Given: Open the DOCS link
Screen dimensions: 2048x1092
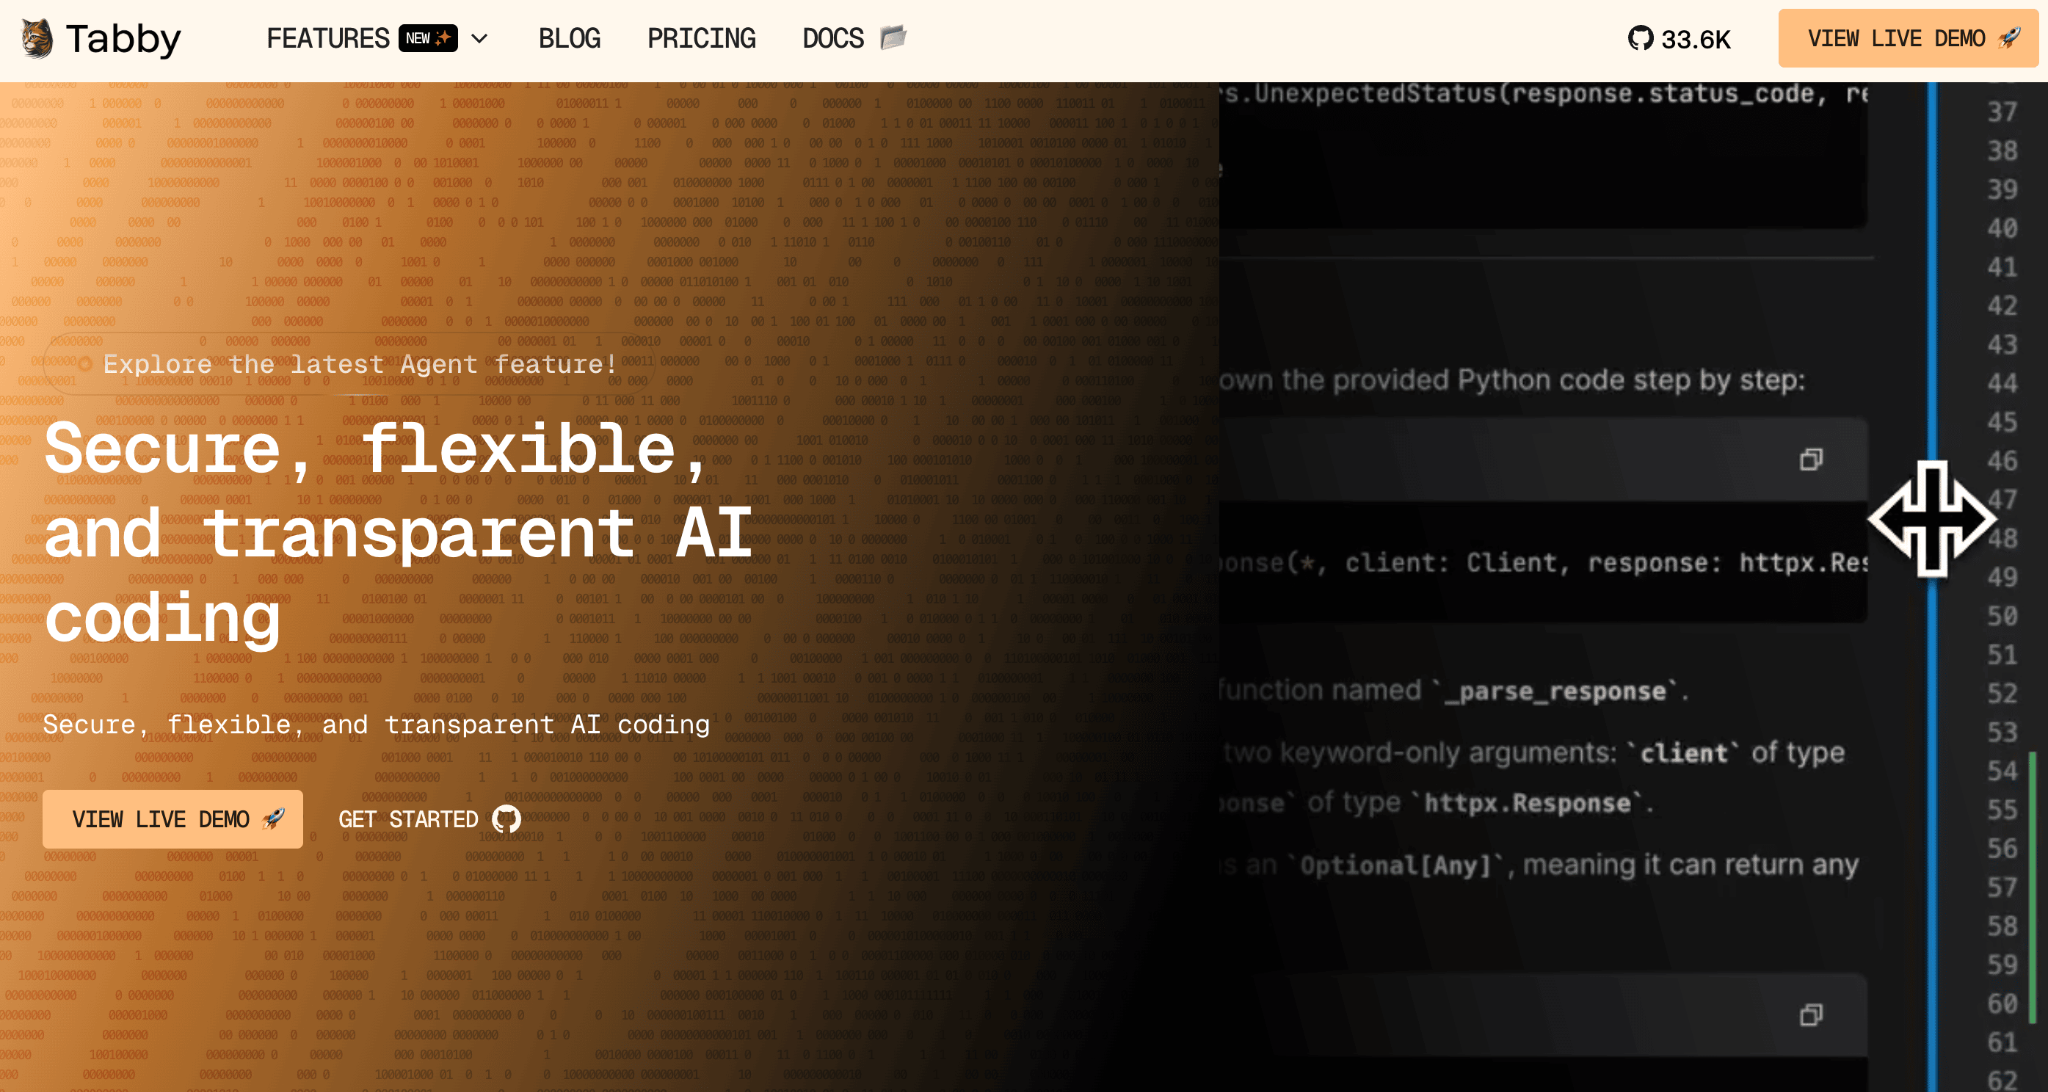Looking at the screenshot, I should (x=833, y=38).
